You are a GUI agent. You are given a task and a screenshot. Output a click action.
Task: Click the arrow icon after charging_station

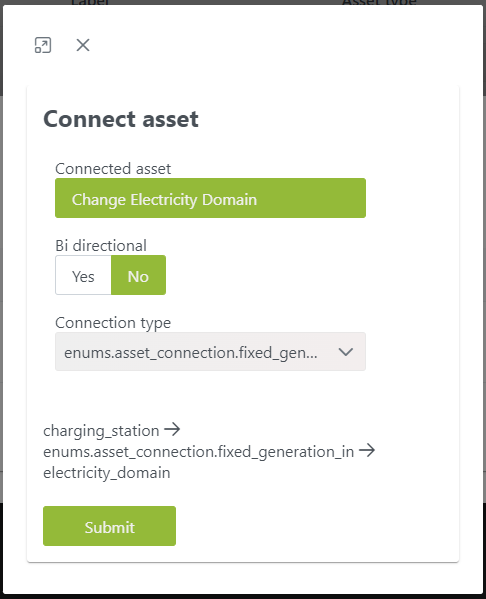[172, 429]
